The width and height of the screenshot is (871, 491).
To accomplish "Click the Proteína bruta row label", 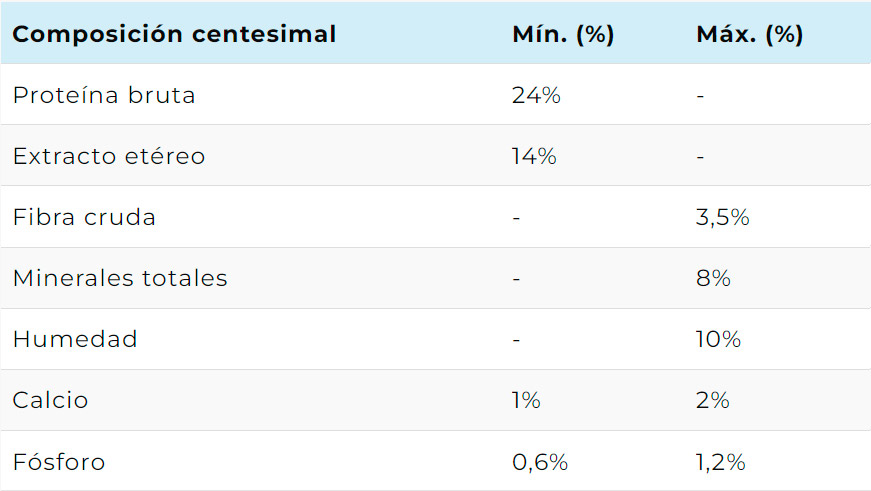I will pos(104,95).
